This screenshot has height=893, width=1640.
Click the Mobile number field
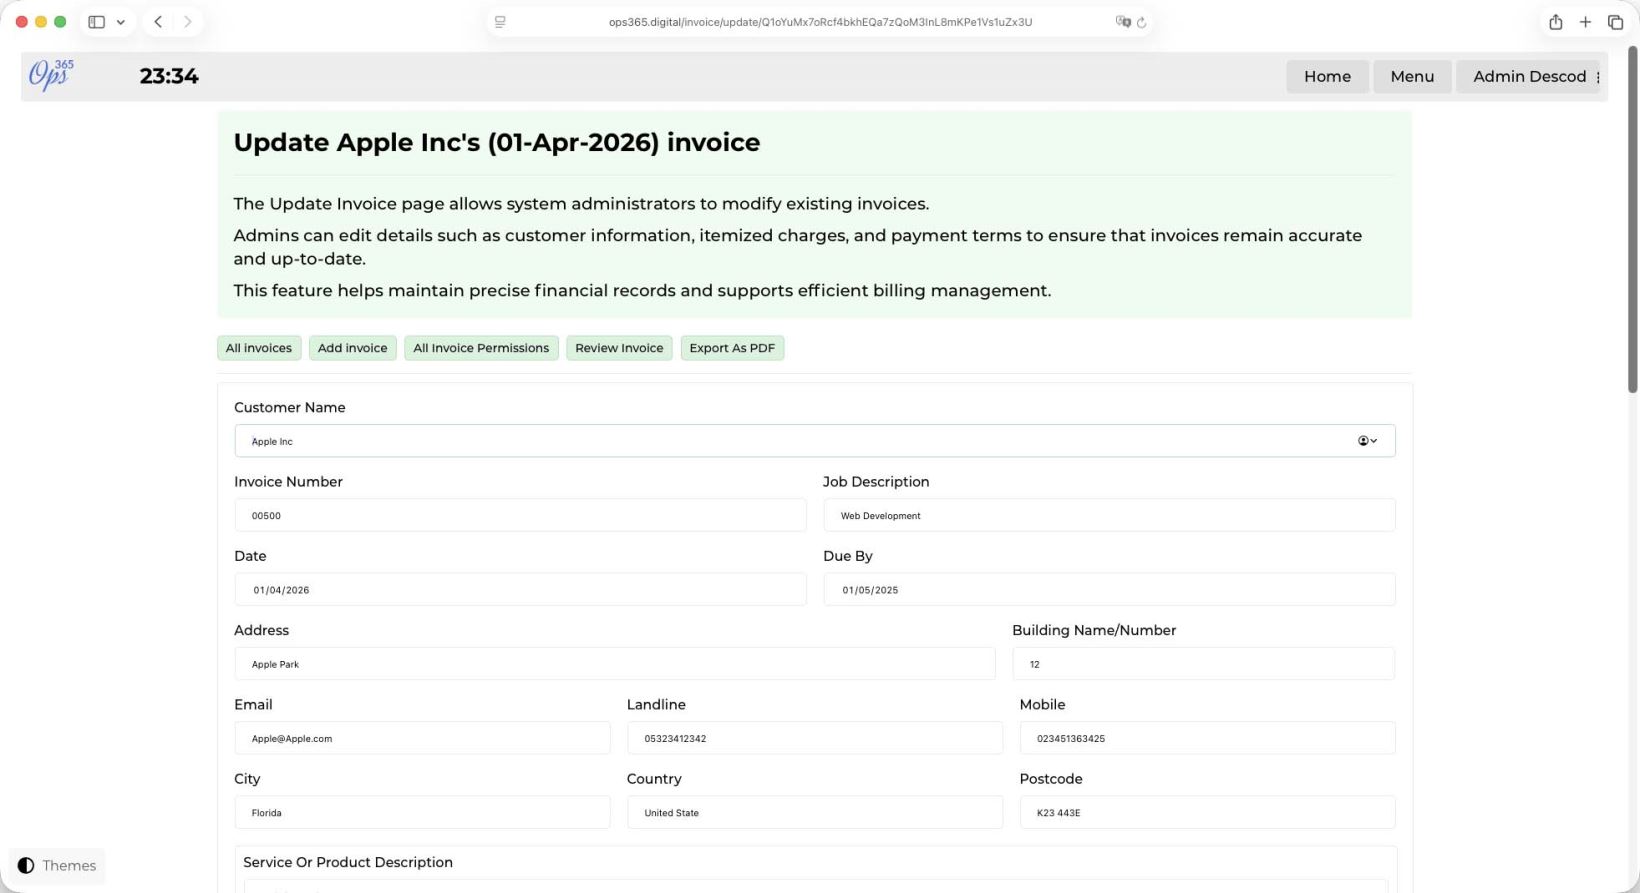tap(1207, 738)
